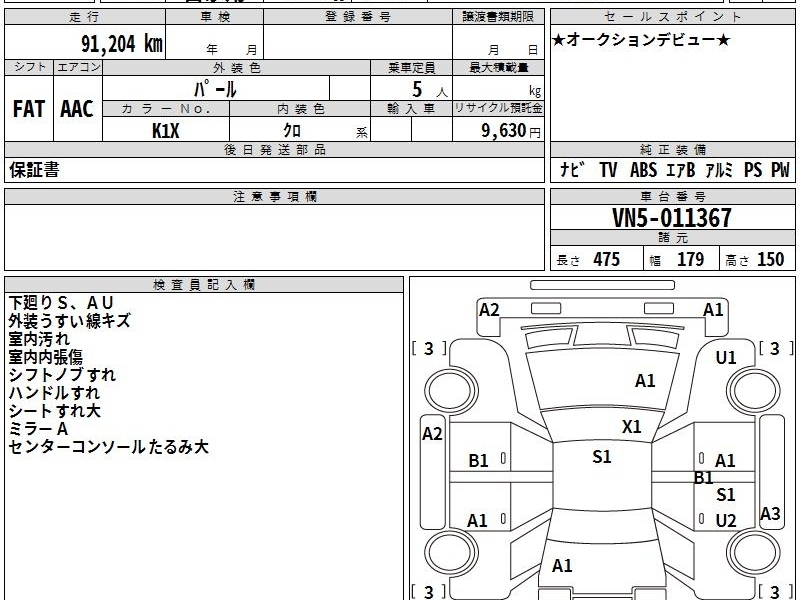
Task: Select the length value 長さ 475
Action: (x=588, y=259)
